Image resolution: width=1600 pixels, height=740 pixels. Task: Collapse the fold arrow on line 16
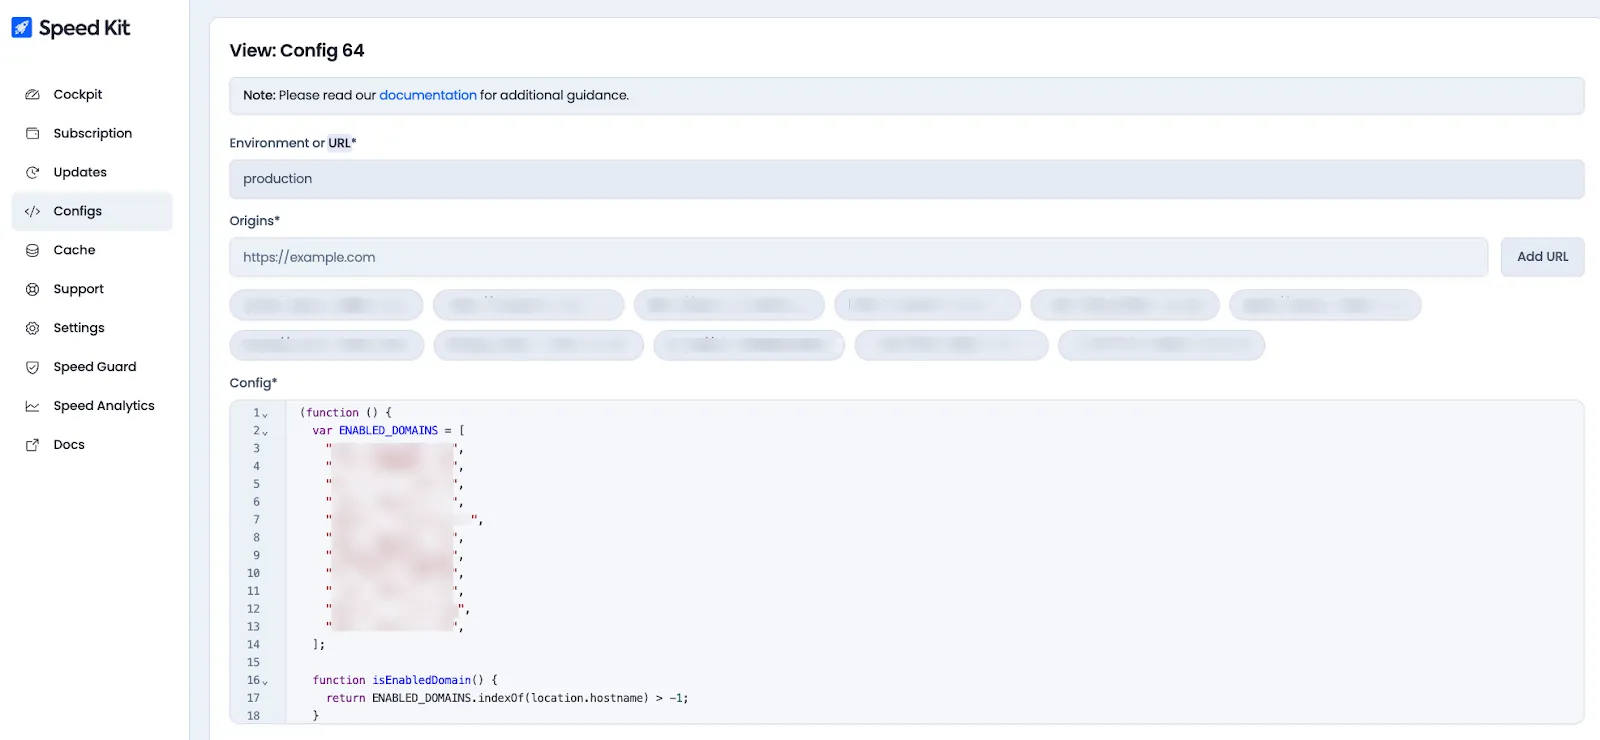click(265, 682)
